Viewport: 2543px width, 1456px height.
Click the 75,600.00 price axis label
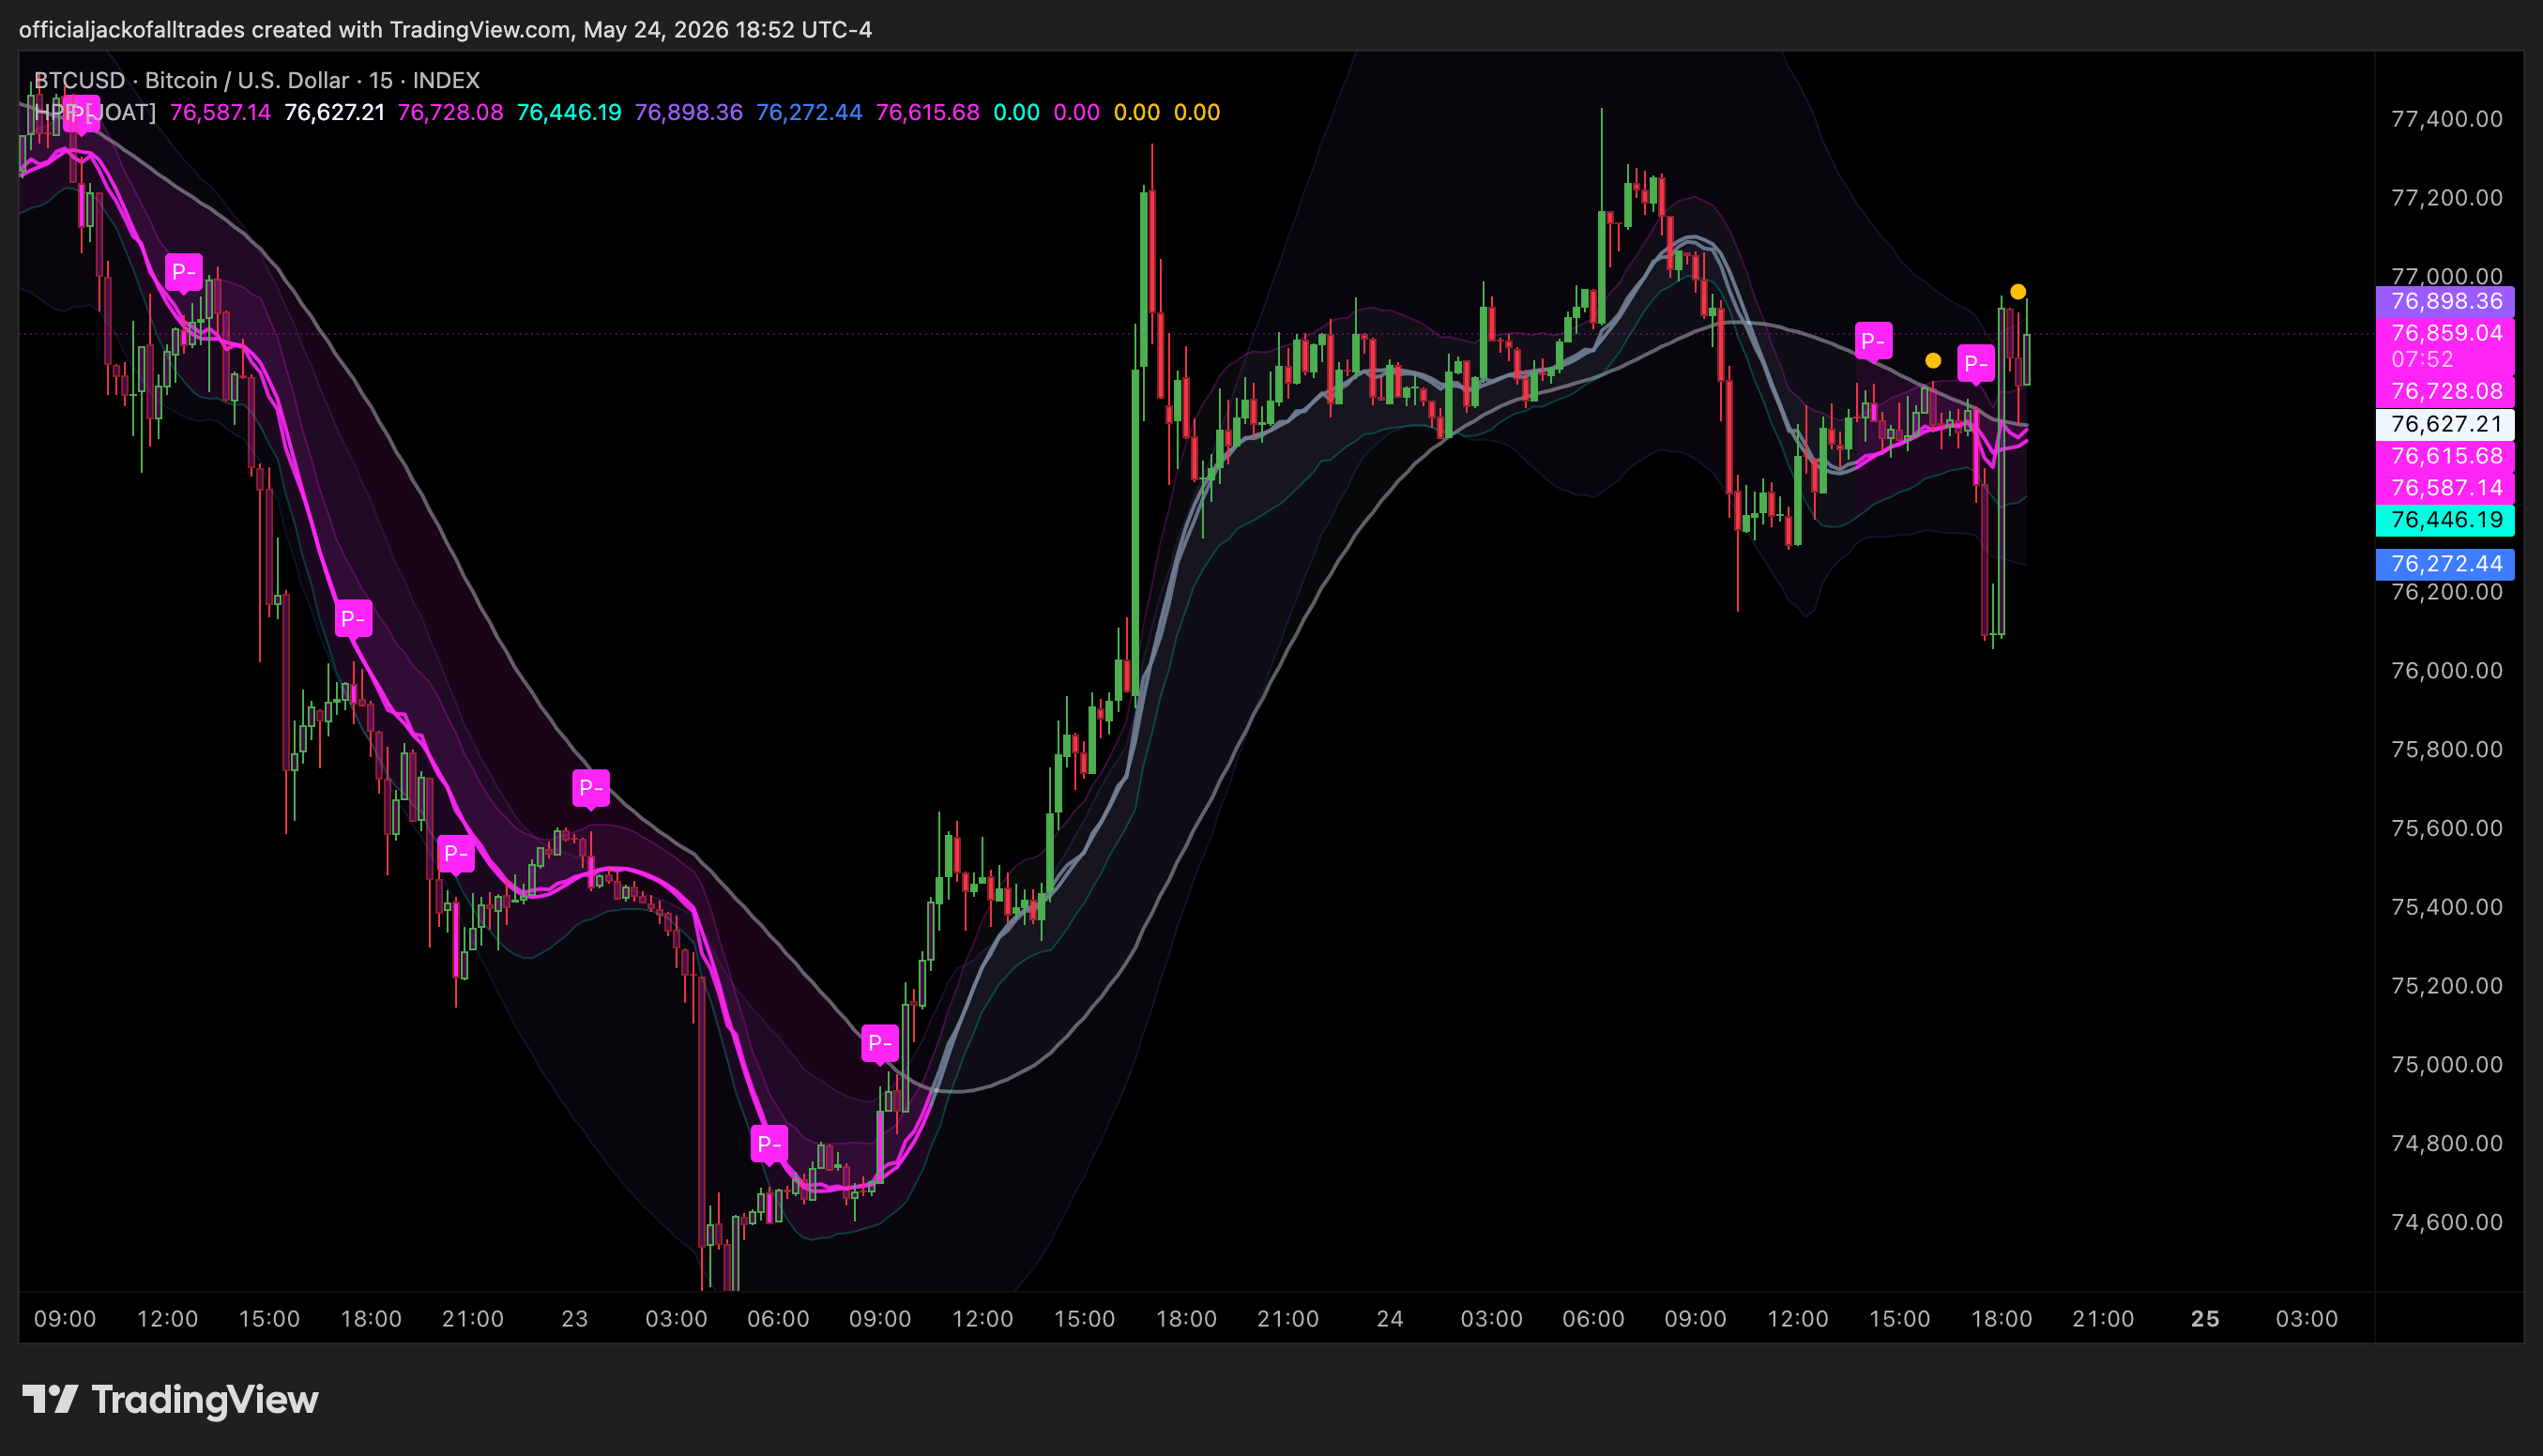(x=2447, y=828)
